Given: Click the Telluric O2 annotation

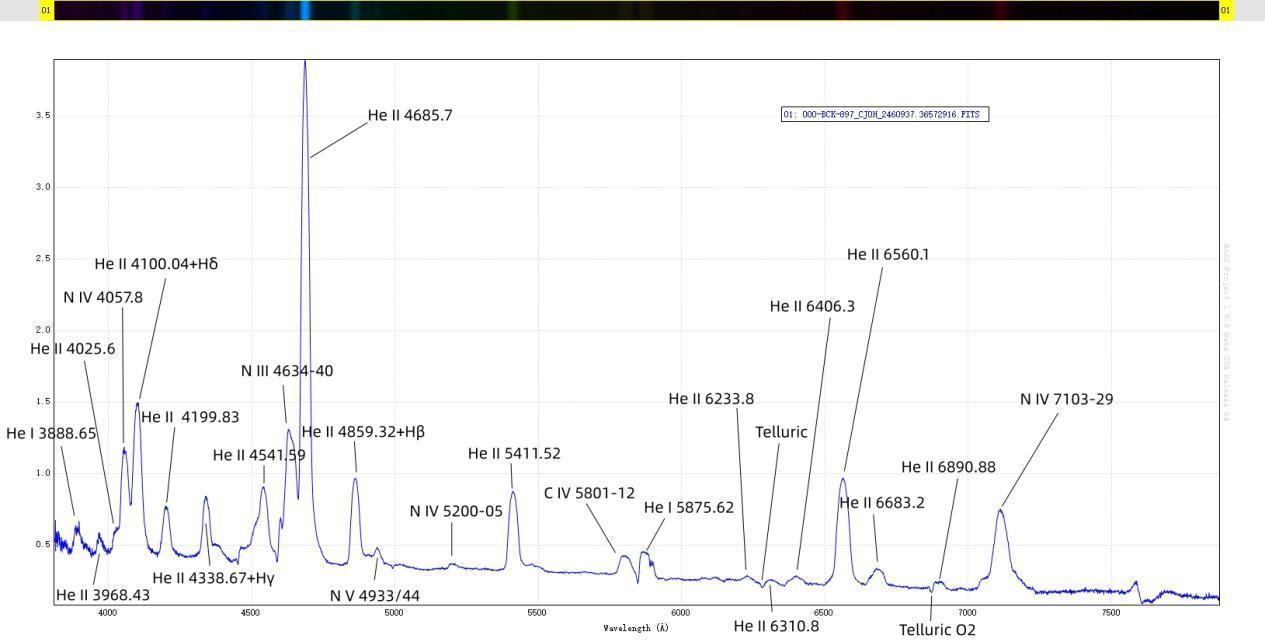Looking at the screenshot, I should [x=936, y=629].
